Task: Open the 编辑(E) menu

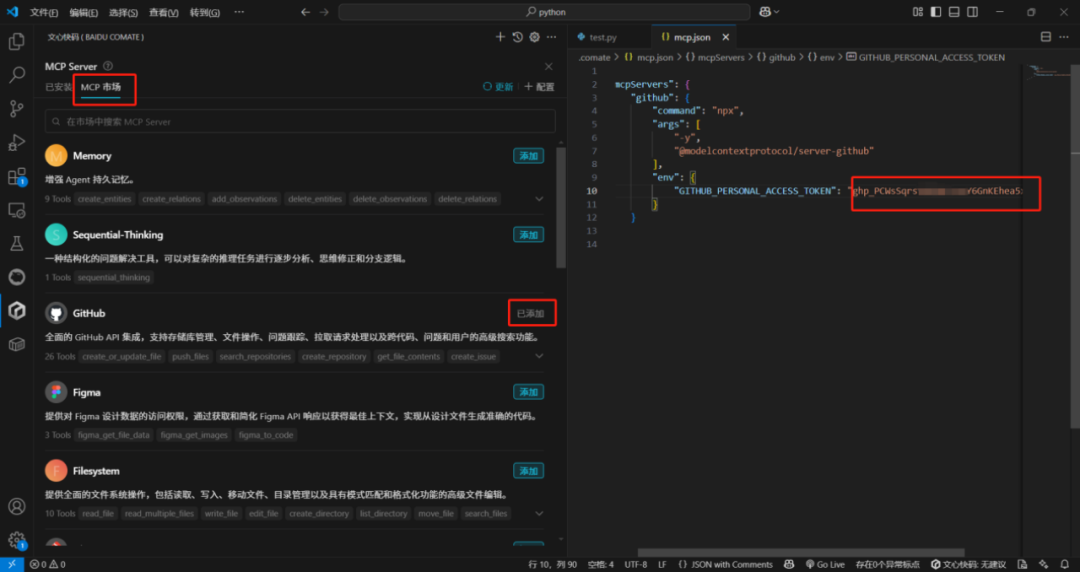Action: (x=83, y=12)
